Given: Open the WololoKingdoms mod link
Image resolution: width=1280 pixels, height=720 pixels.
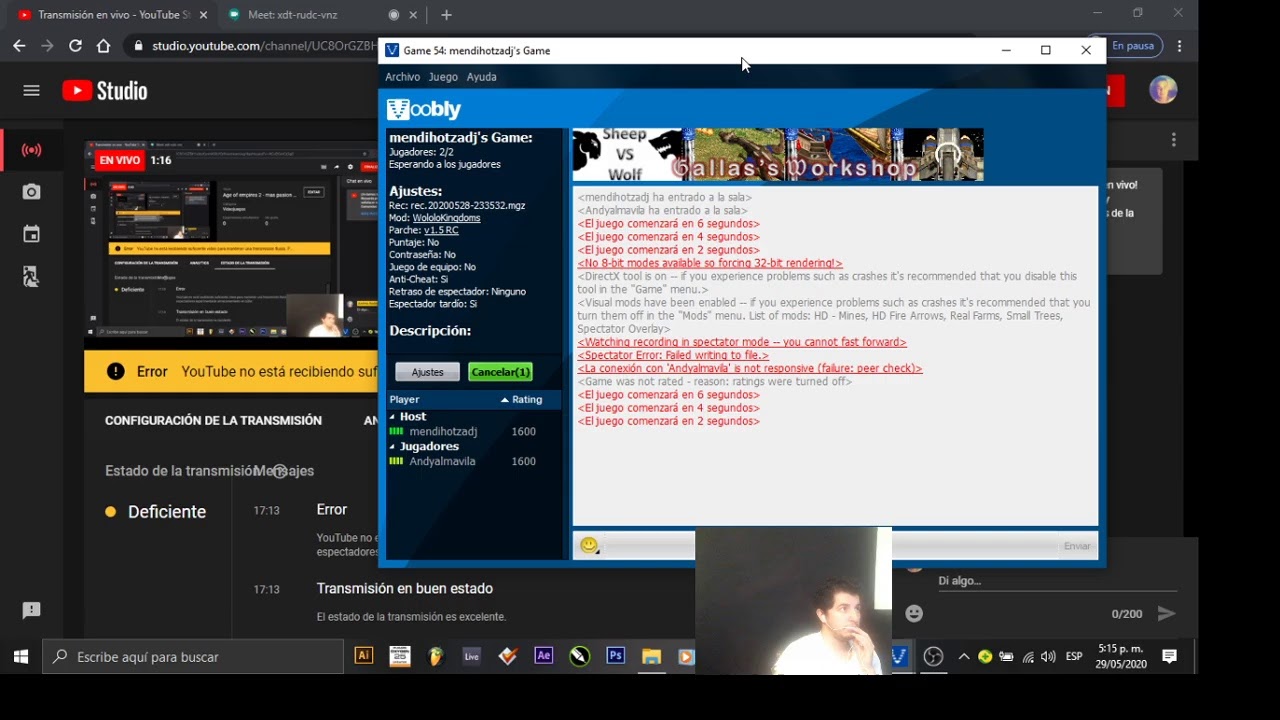Looking at the screenshot, I should [x=446, y=218].
